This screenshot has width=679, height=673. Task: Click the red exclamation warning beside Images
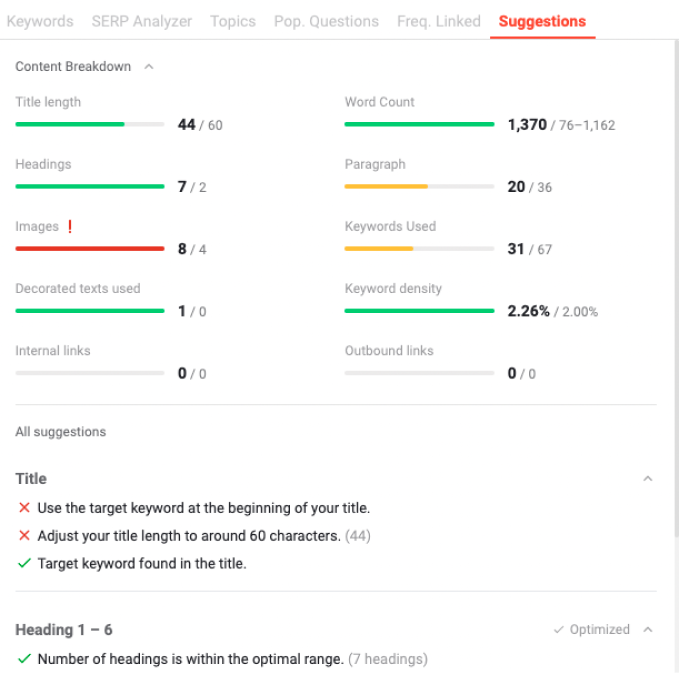point(70,226)
